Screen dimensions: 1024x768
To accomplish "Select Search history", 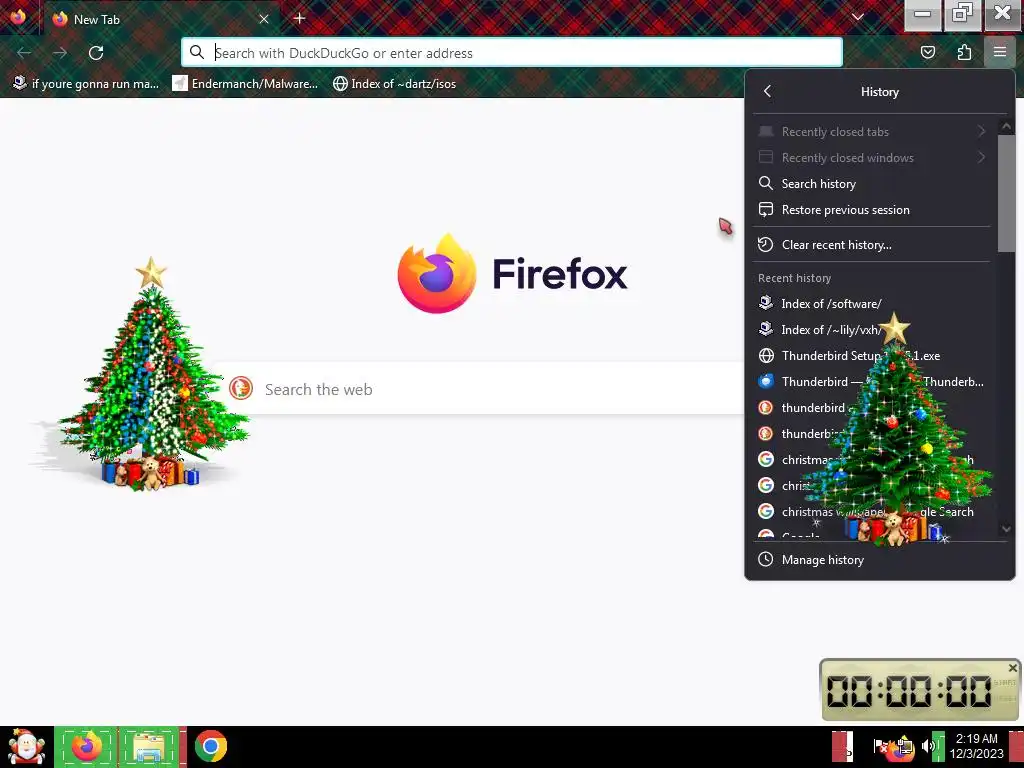I will pyautogui.click(x=872, y=184).
